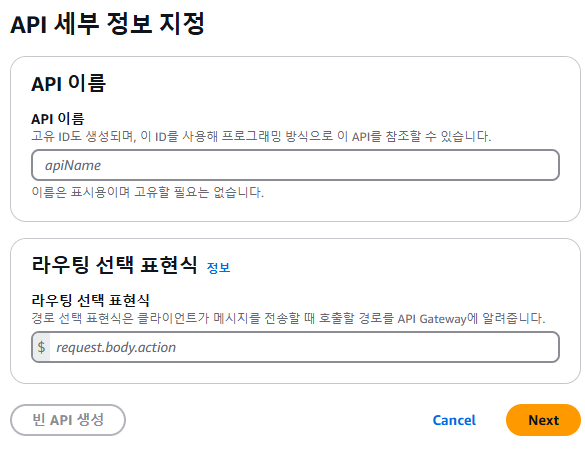
Task: Click the apiName placeholder text
Action: 73,165
